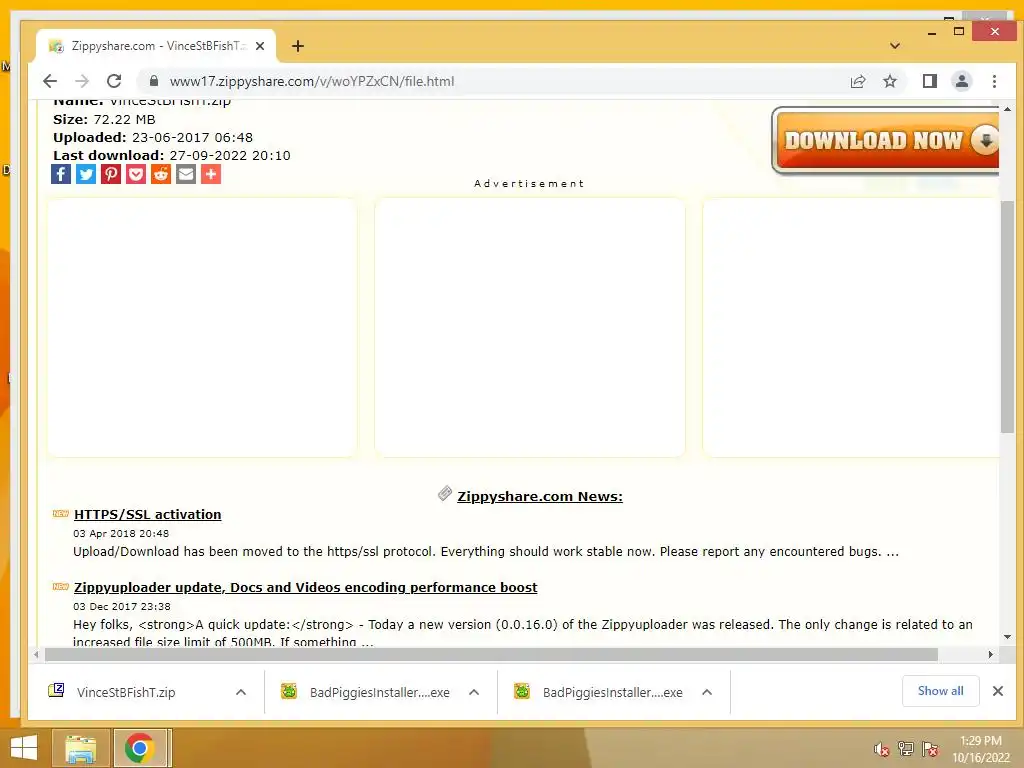The height and width of the screenshot is (768, 1024).
Task: Share file on Twitter
Action: (86, 174)
